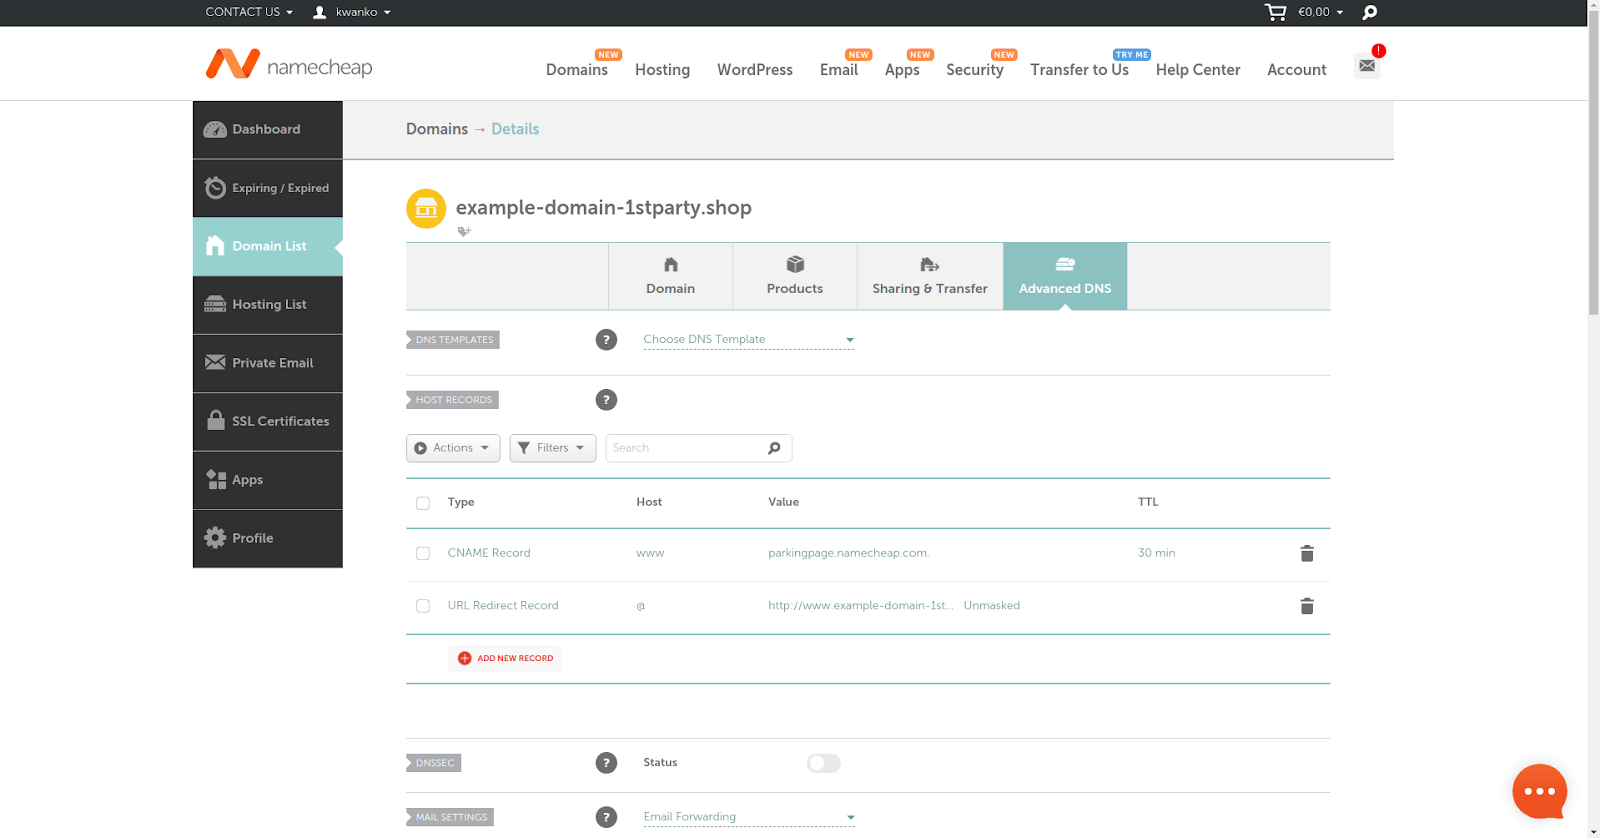1600x838 pixels.
Task: Open the Account menu
Action: (1297, 69)
